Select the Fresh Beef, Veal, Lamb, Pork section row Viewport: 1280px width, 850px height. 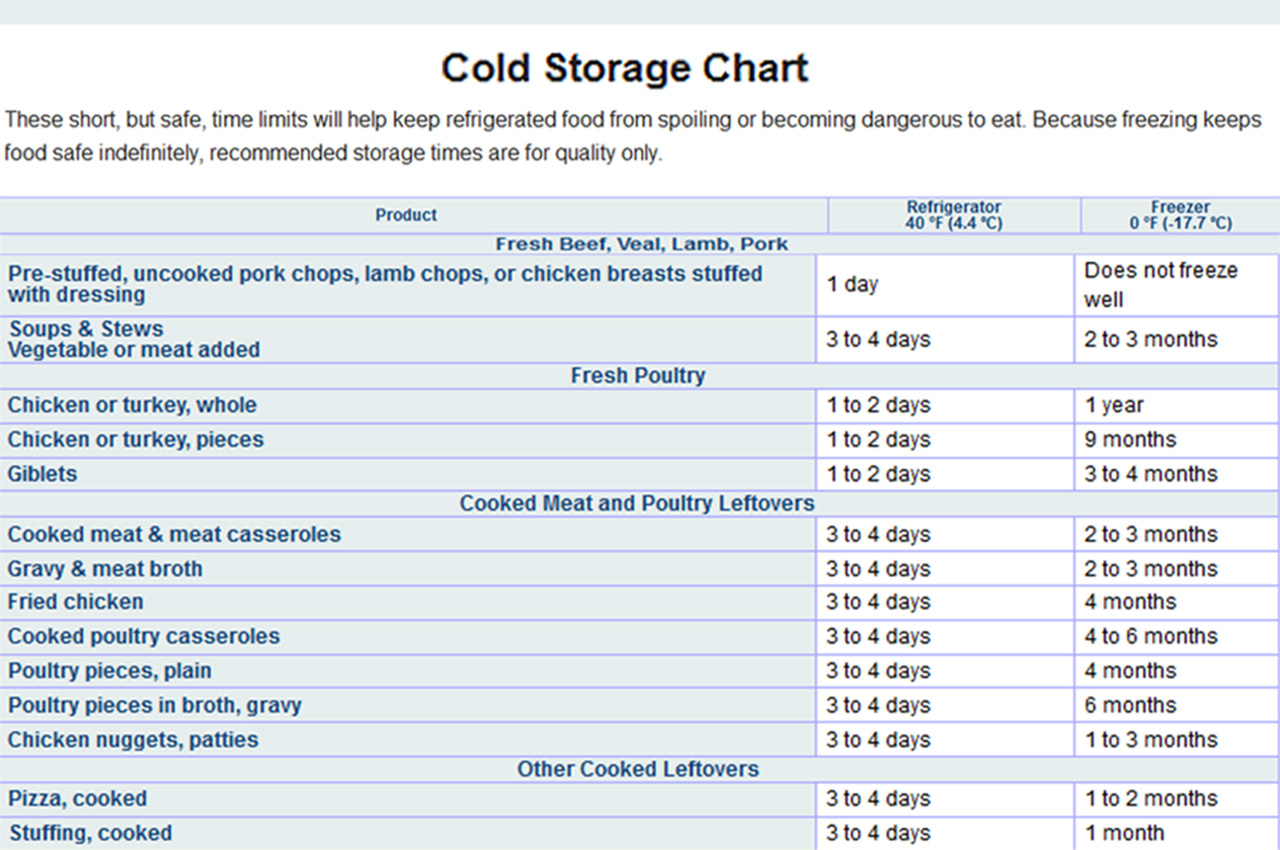click(x=640, y=244)
